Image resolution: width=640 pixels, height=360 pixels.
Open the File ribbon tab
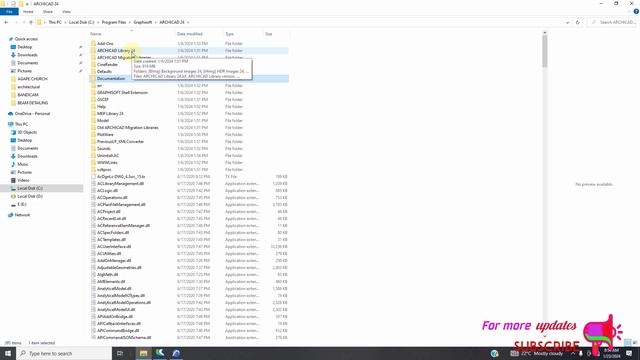9,12
